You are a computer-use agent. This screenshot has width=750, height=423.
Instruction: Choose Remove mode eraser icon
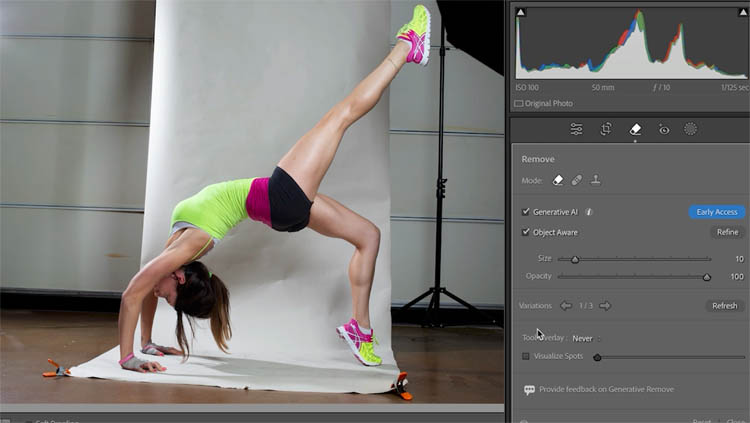click(x=558, y=180)
